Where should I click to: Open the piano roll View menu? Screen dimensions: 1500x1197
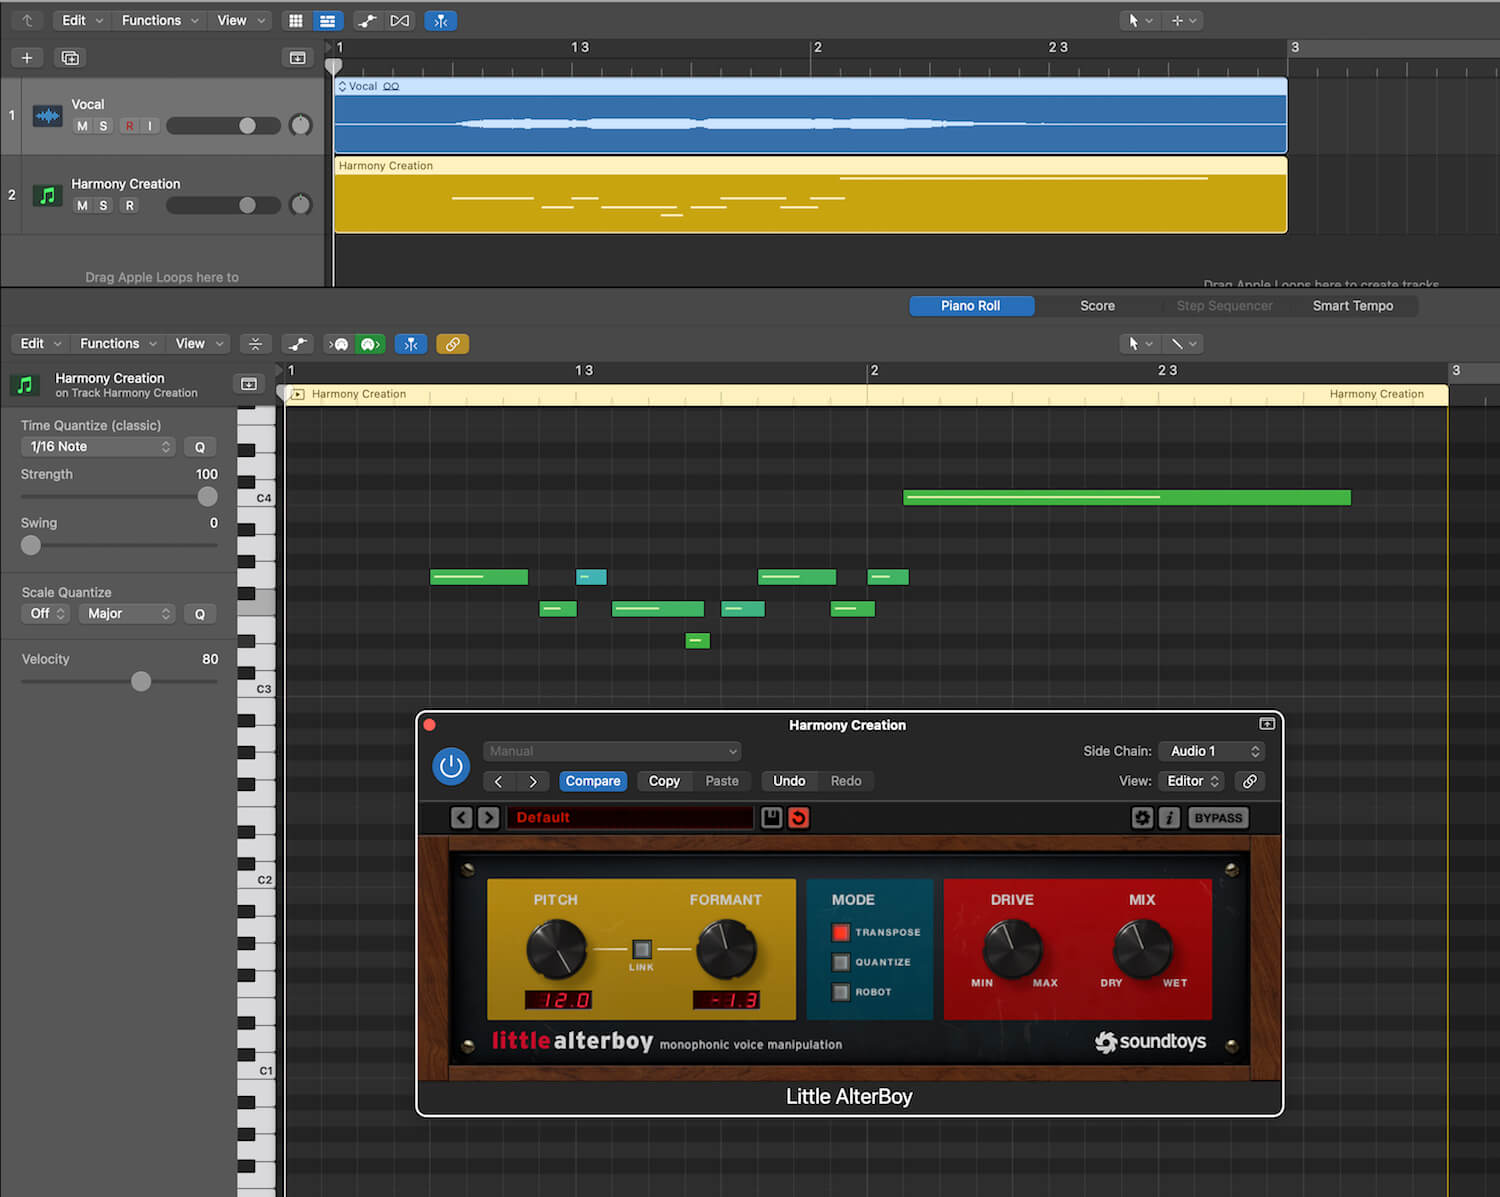tap(198, 344)
